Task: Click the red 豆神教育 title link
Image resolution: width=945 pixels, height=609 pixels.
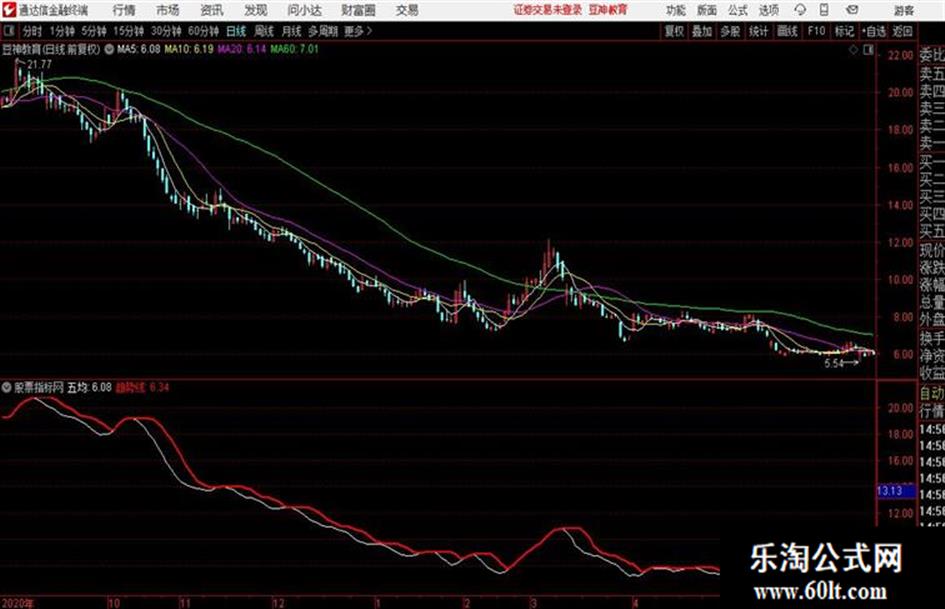Action: pyautogui.click(x=608, y=10)
